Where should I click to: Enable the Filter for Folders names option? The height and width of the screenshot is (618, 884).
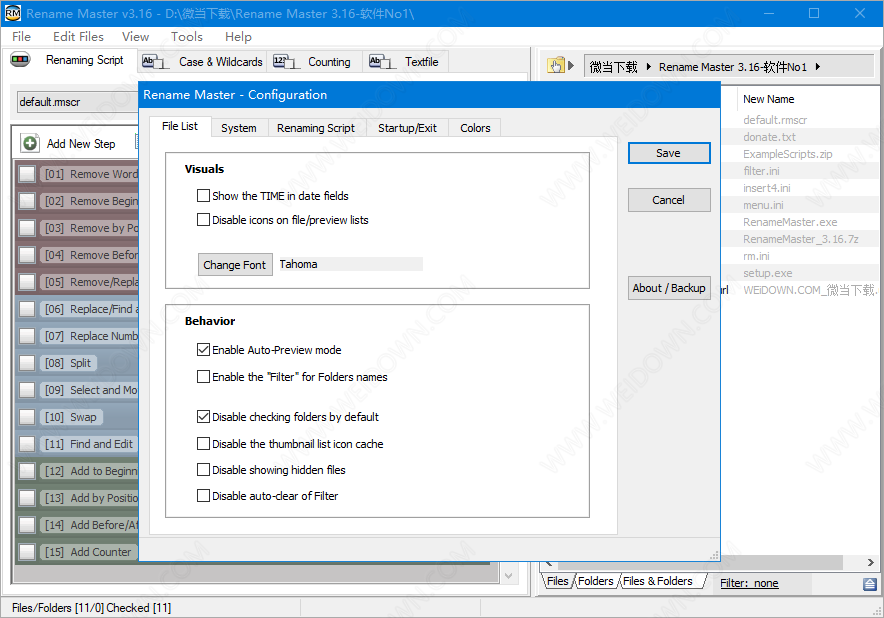[203, 376]
